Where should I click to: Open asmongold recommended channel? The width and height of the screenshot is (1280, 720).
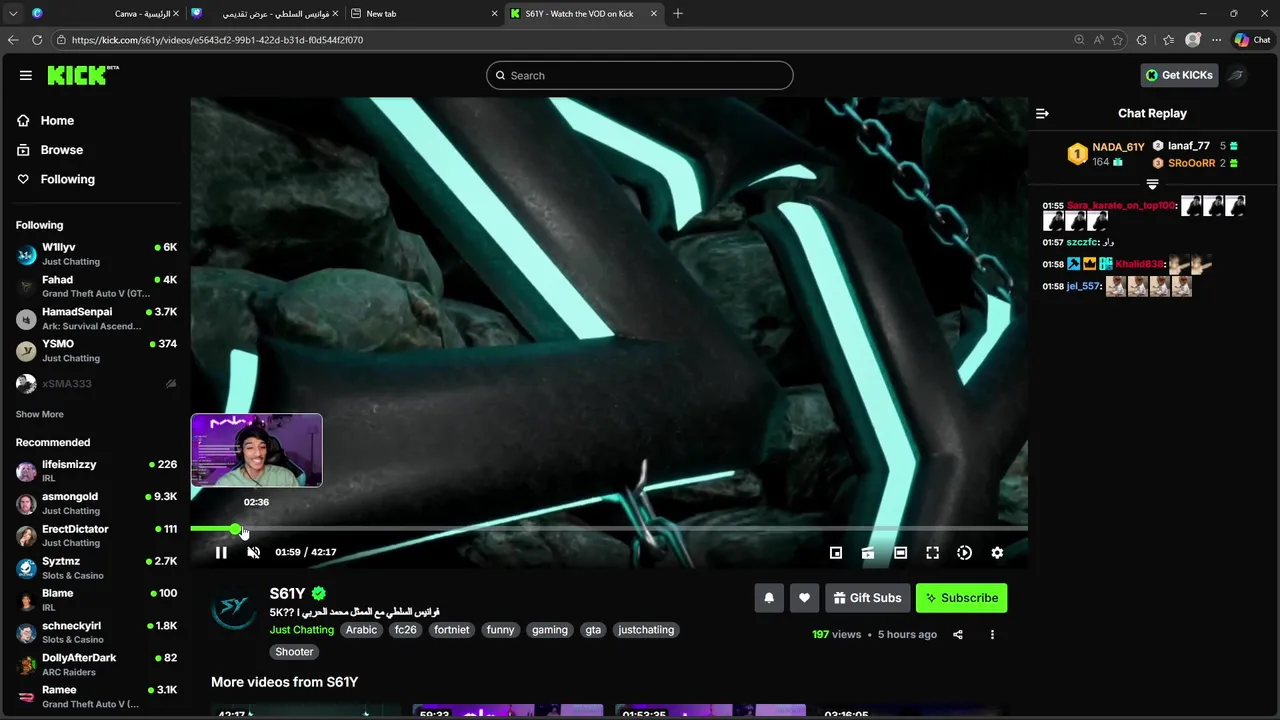click(96, 503)
